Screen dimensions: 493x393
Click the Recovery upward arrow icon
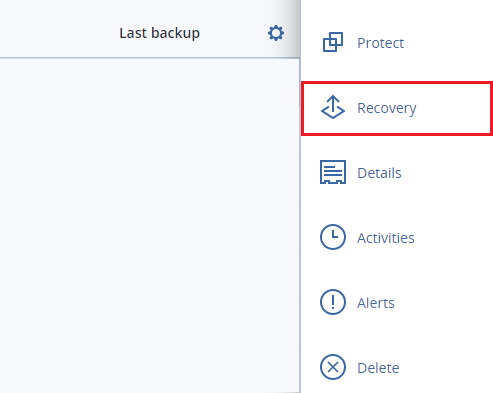333,107
